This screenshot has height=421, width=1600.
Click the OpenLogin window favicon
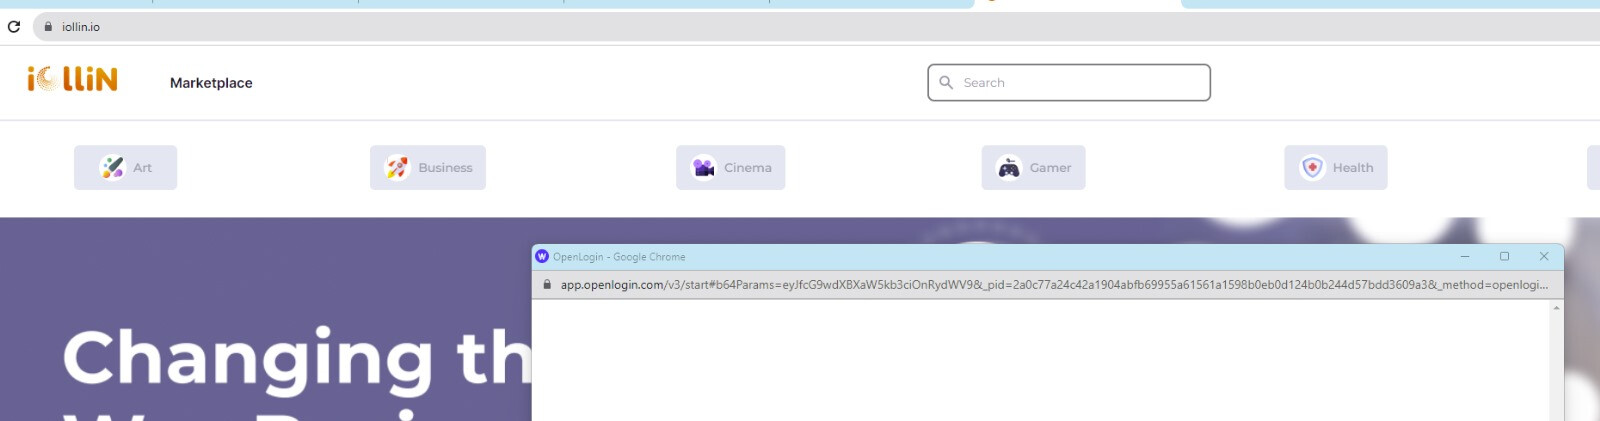(x=542, y=257)
